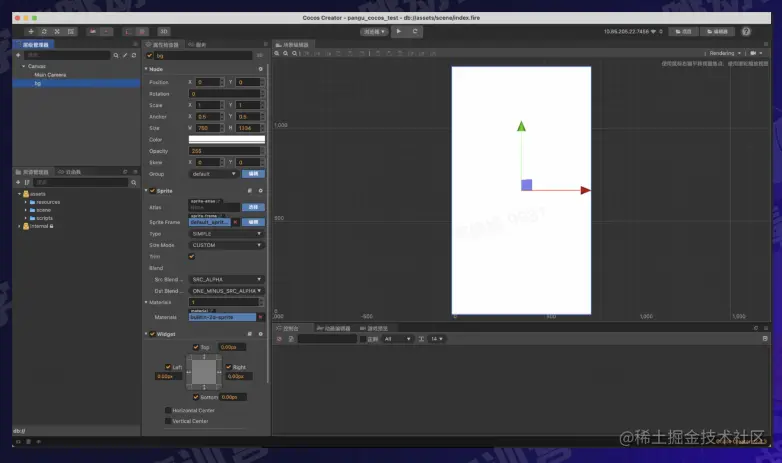Click the Opacity value field

224,151
